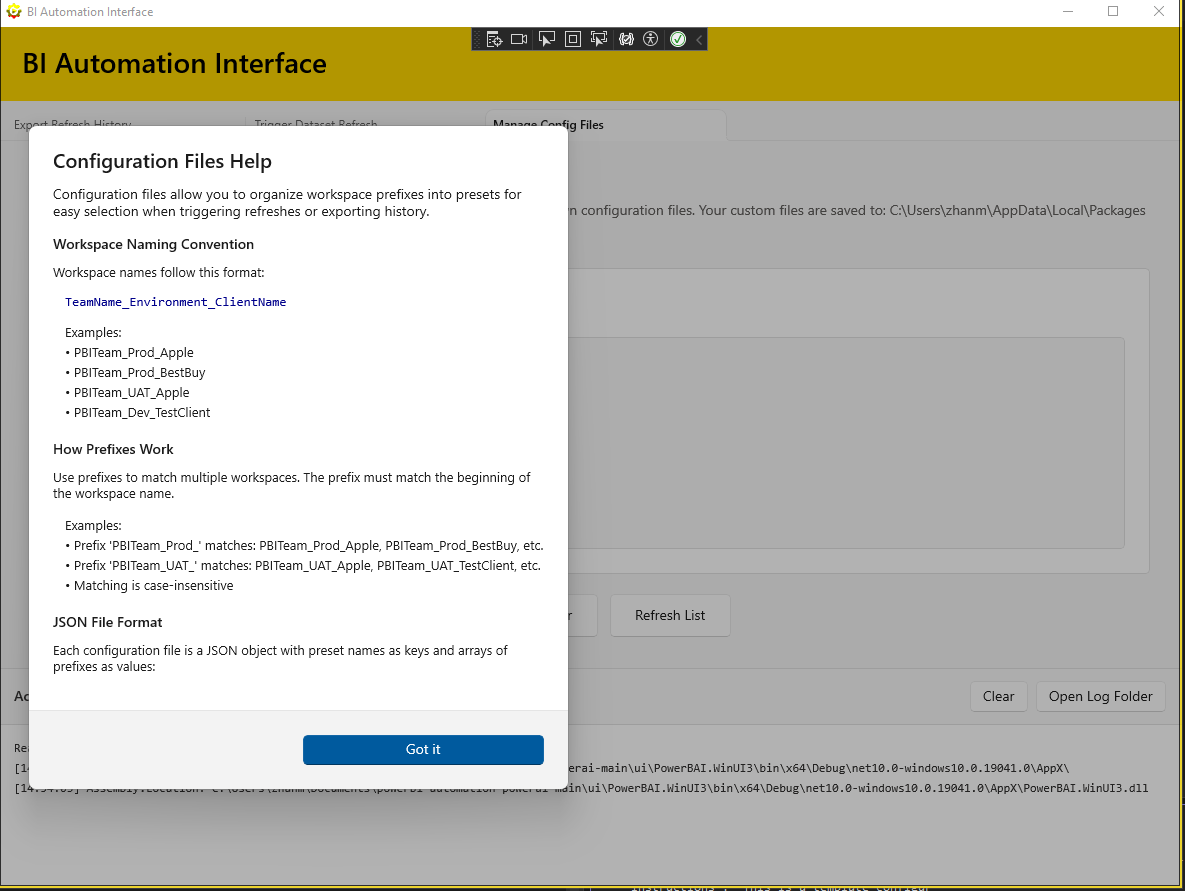Open the Manage Config Files tab
Viewport: 1185px width, 891px height.
[548, 124]
